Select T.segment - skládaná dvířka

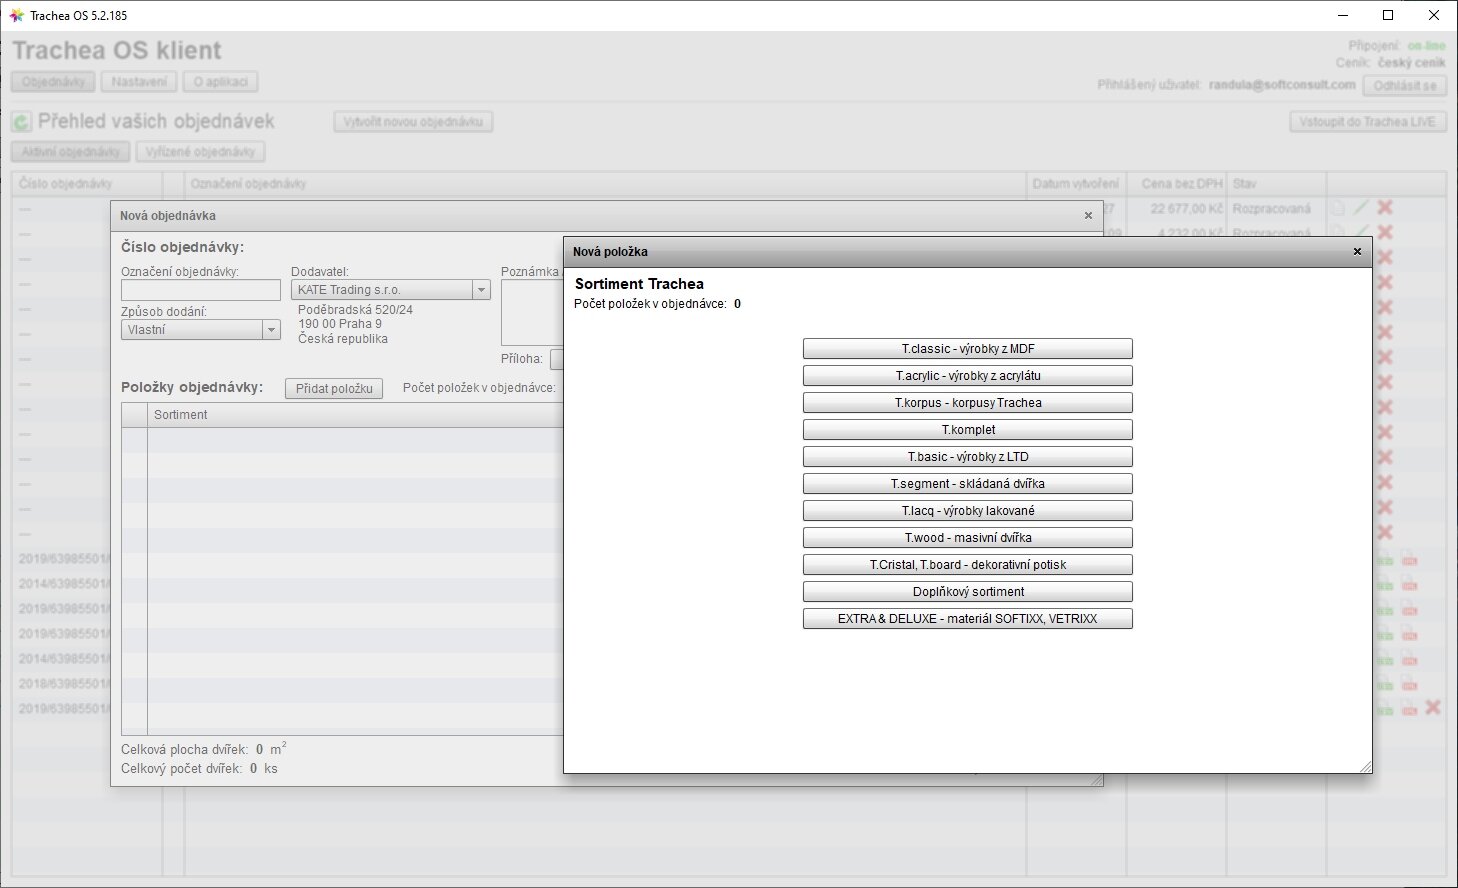(967, 484)
